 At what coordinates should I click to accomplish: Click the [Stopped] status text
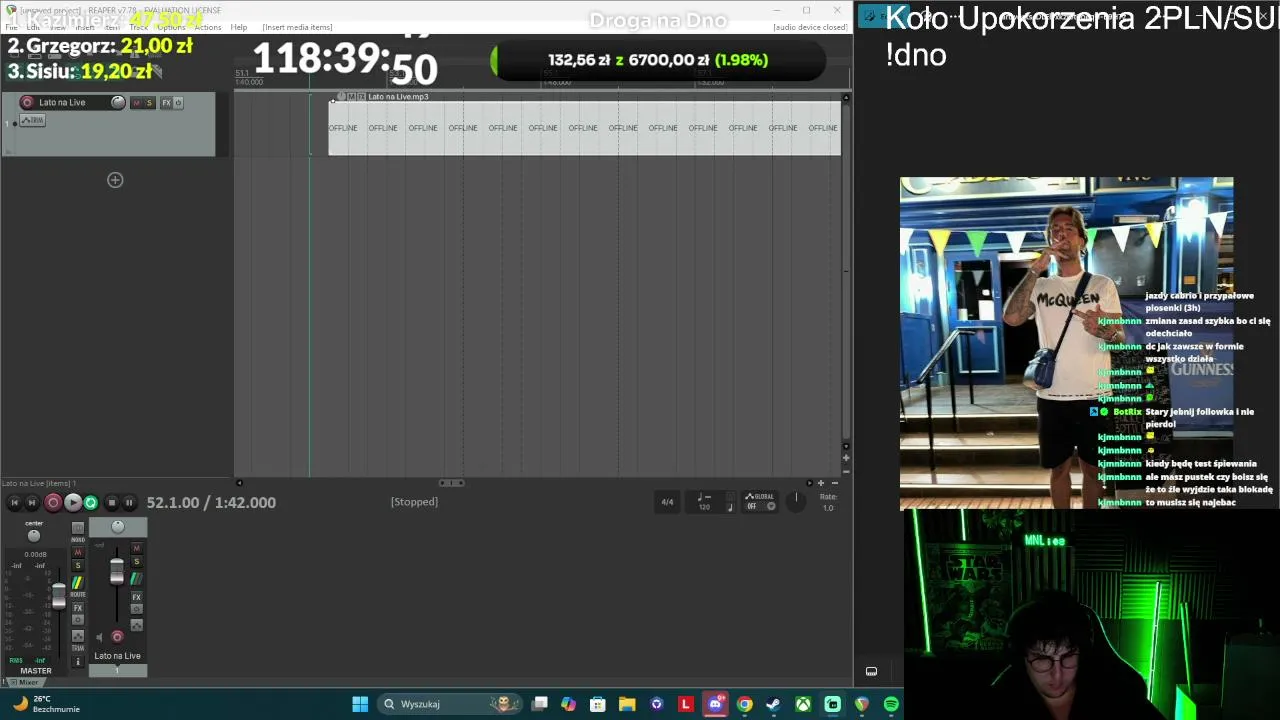coord(414,502)
